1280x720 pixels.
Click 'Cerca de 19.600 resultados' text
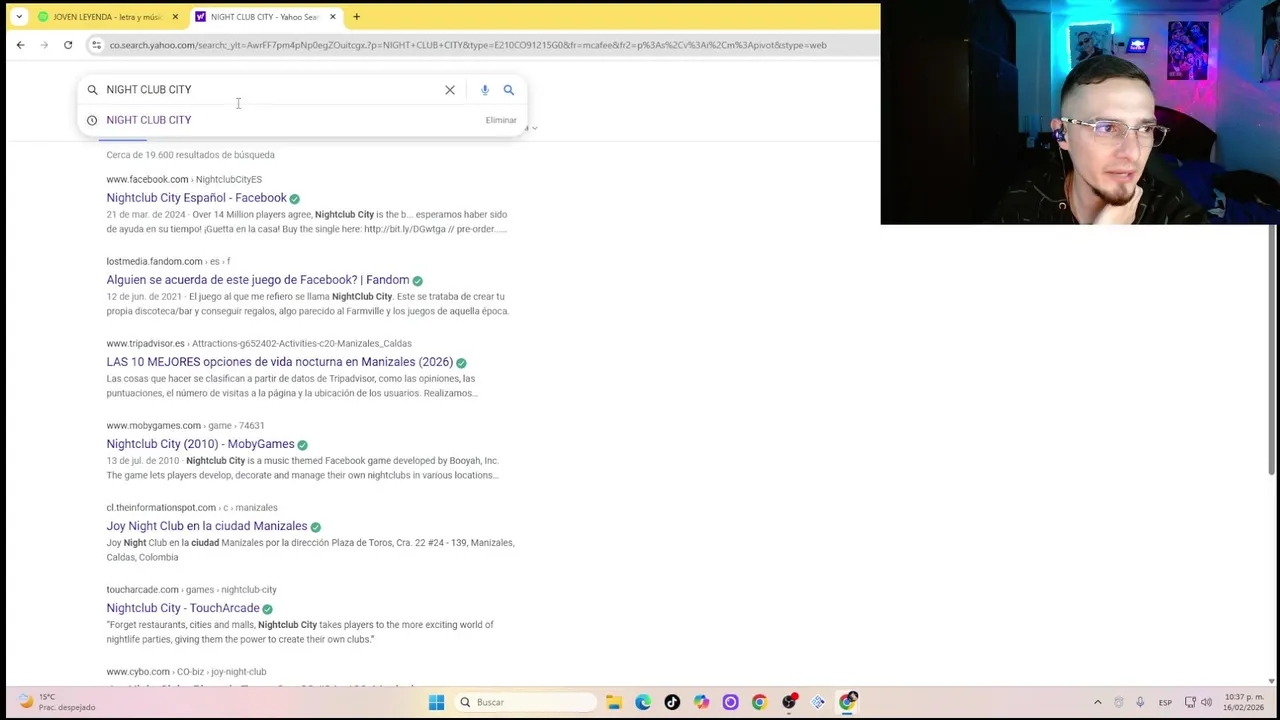pyautogui.click(x=190, y=155)
